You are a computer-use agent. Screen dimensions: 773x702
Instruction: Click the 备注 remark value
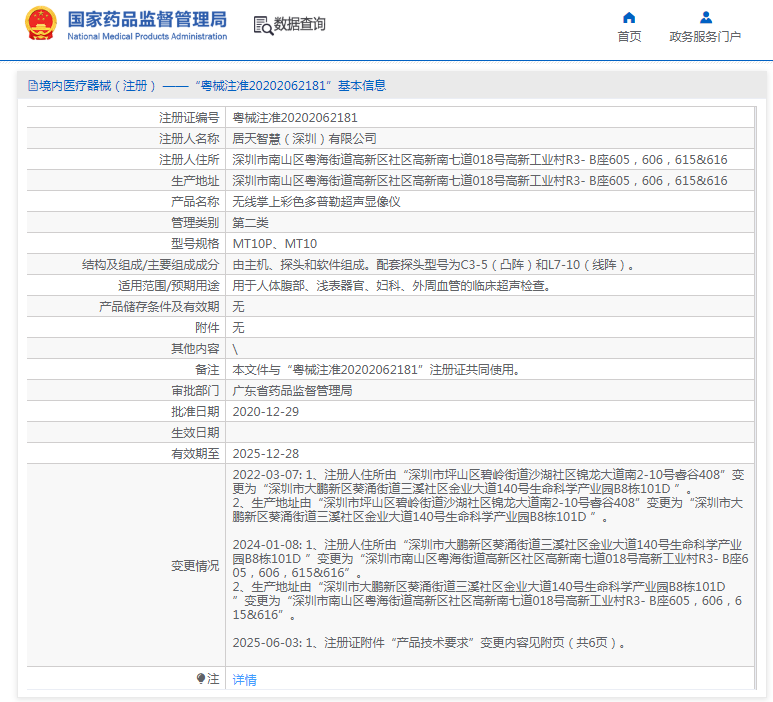pos(377,370)
